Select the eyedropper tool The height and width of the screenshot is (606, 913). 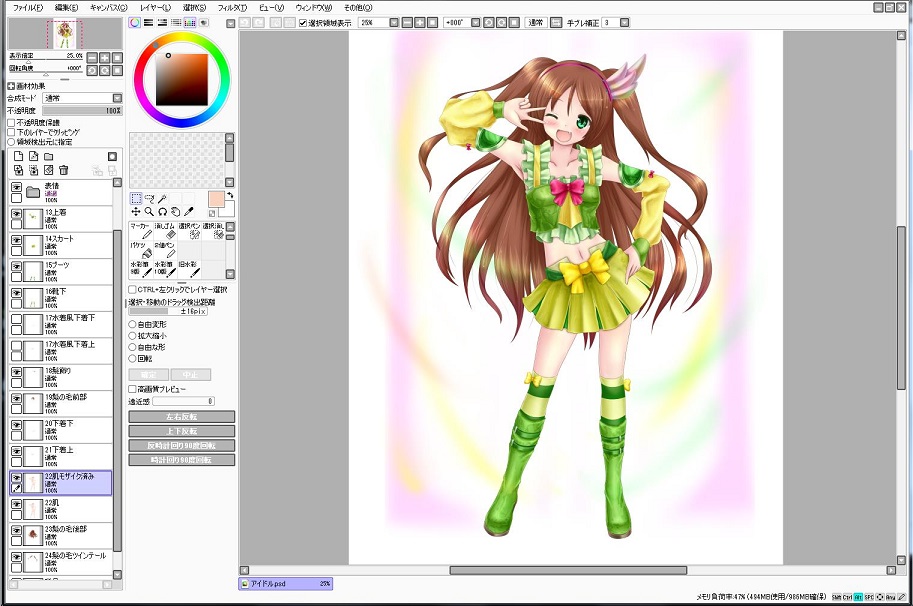tap(188, 212)
